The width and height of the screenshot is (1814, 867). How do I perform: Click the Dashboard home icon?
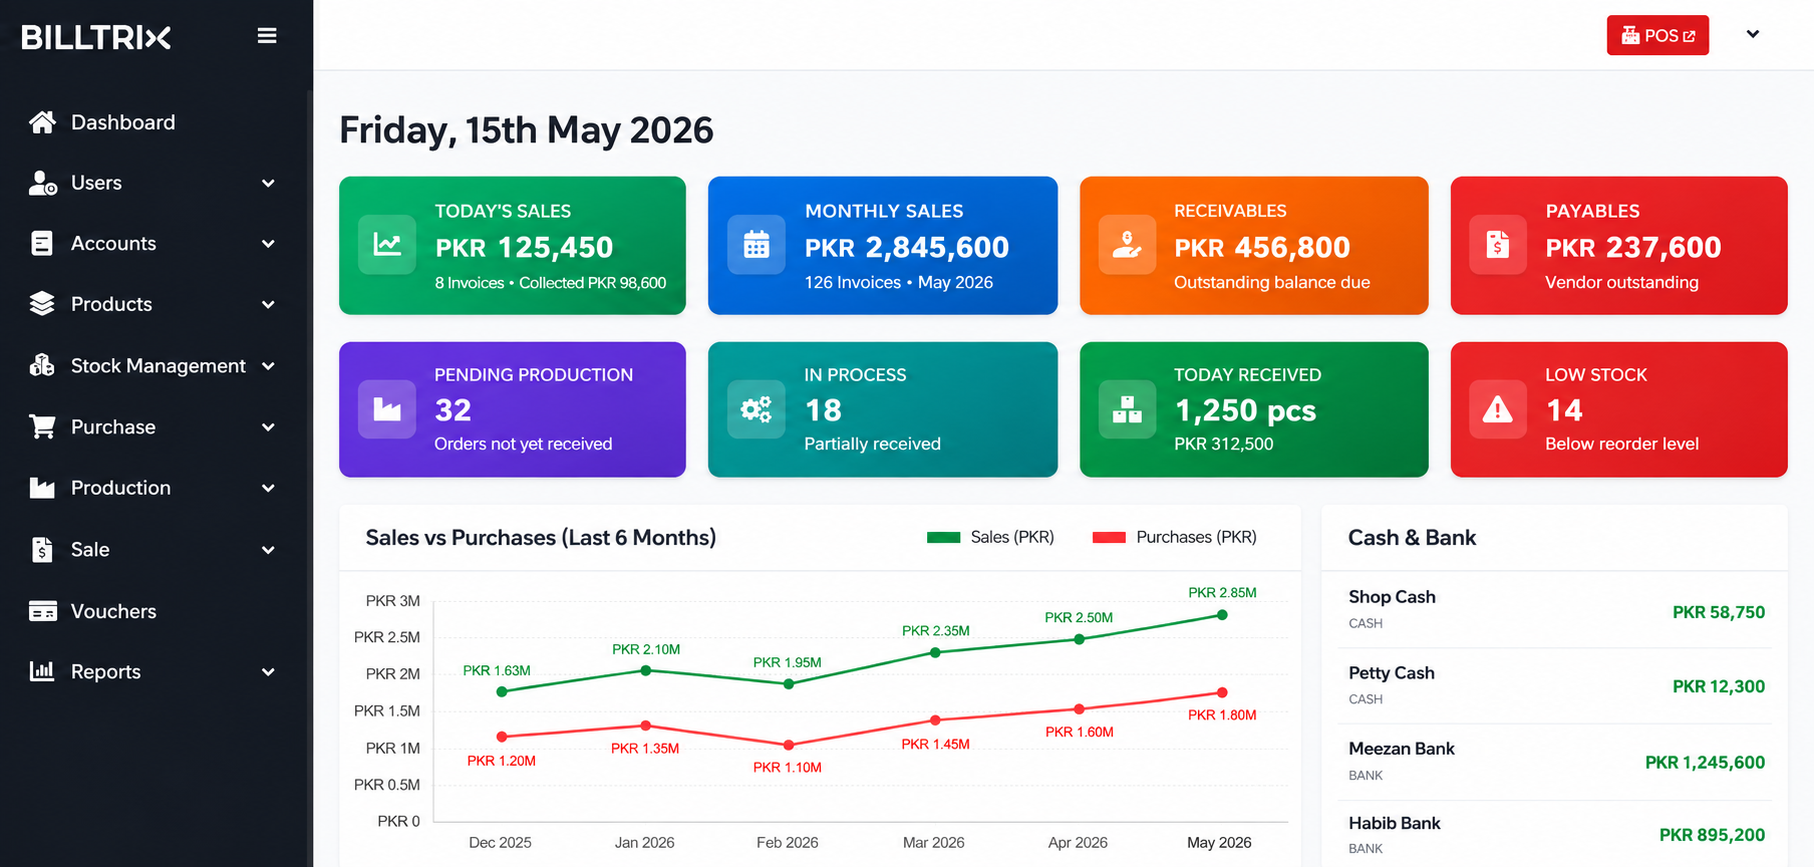pyautogui.click(x=42, y=122)
